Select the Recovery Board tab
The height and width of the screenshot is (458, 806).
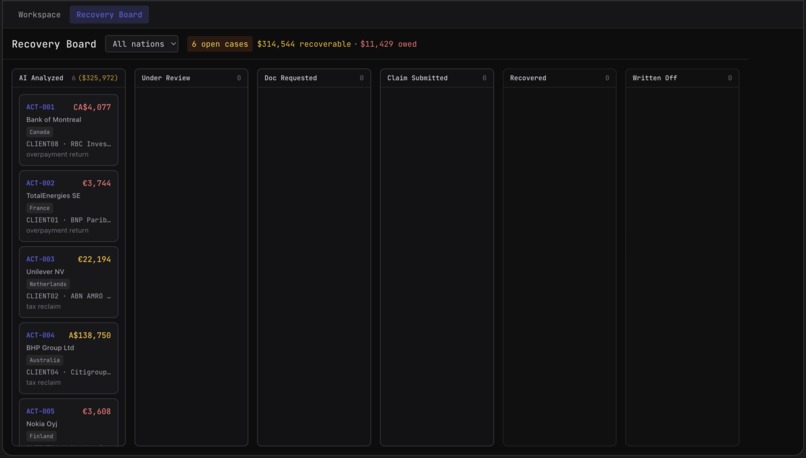[109, 15]
